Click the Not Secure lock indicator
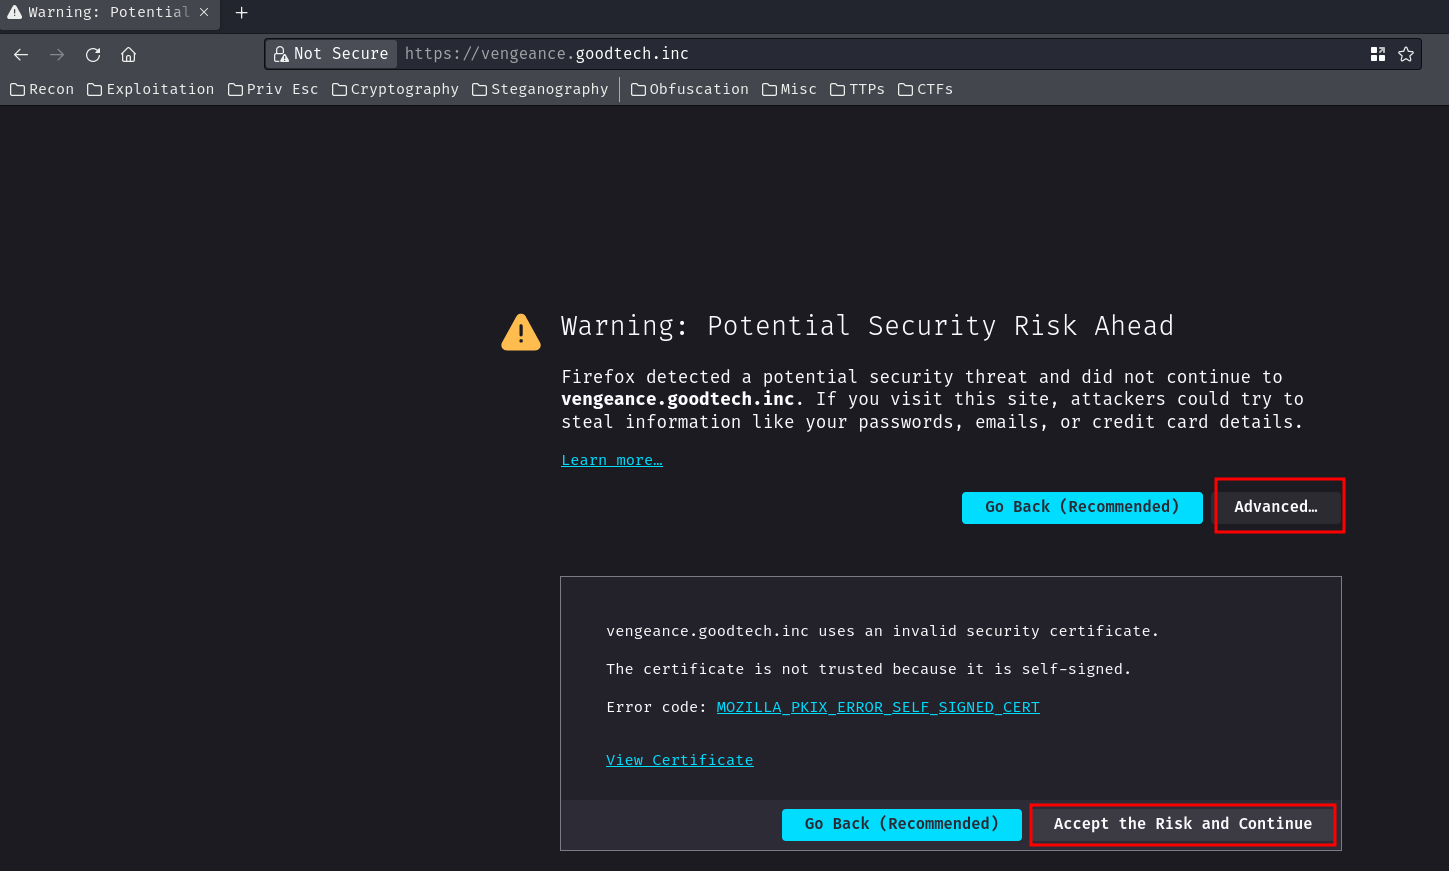This screenshot has width=1449, height=871. [331, 54]
